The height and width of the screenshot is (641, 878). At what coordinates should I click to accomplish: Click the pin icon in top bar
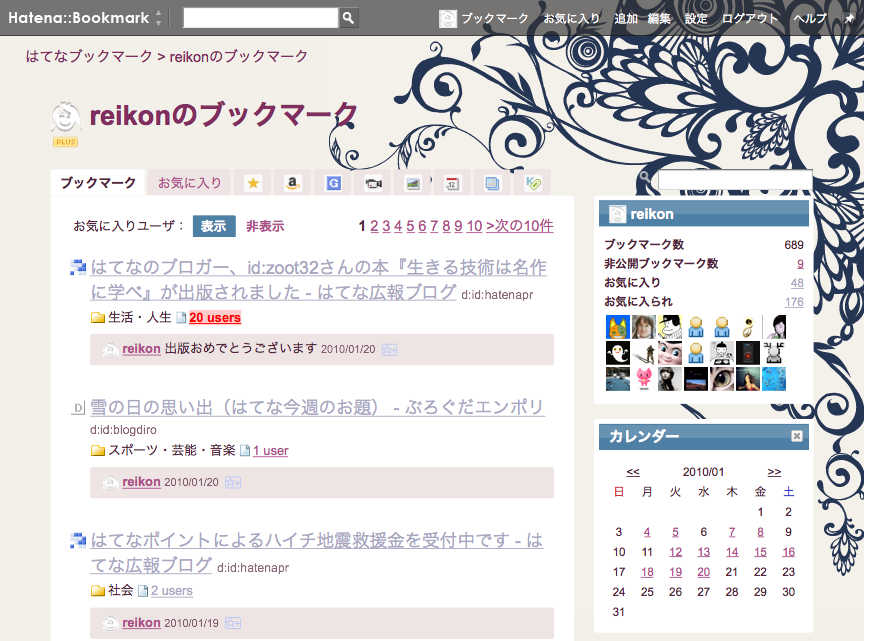click(849, 18)
